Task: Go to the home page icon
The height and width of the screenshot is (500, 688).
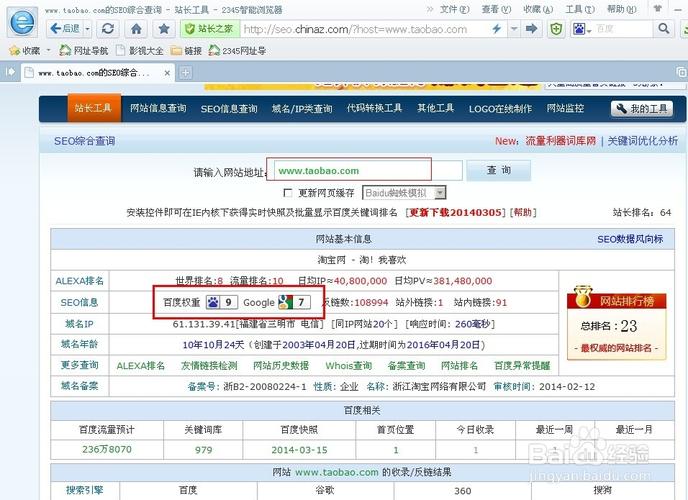Action: coord(136,29)
